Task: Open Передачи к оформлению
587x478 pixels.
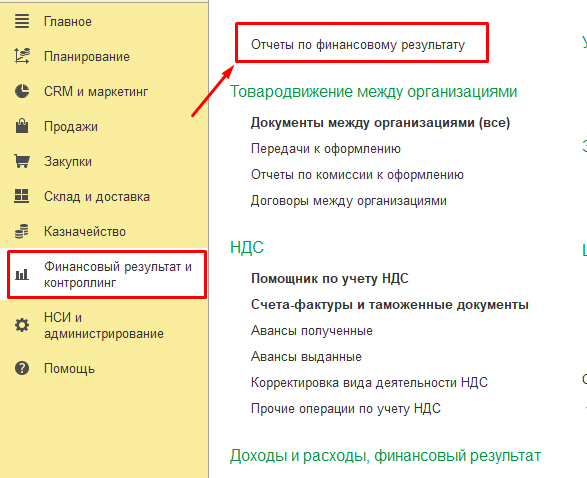Action: (x=326, y=149)
